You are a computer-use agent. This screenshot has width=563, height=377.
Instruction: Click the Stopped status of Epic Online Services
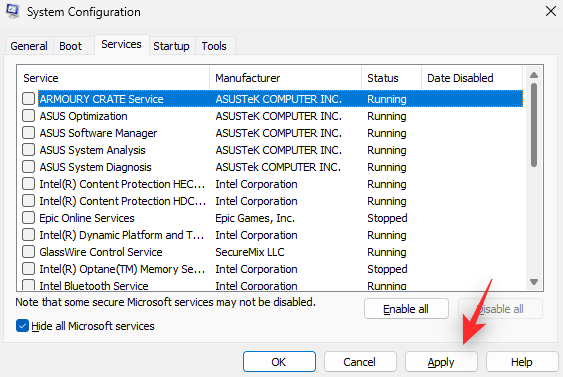tap(387, 218)
